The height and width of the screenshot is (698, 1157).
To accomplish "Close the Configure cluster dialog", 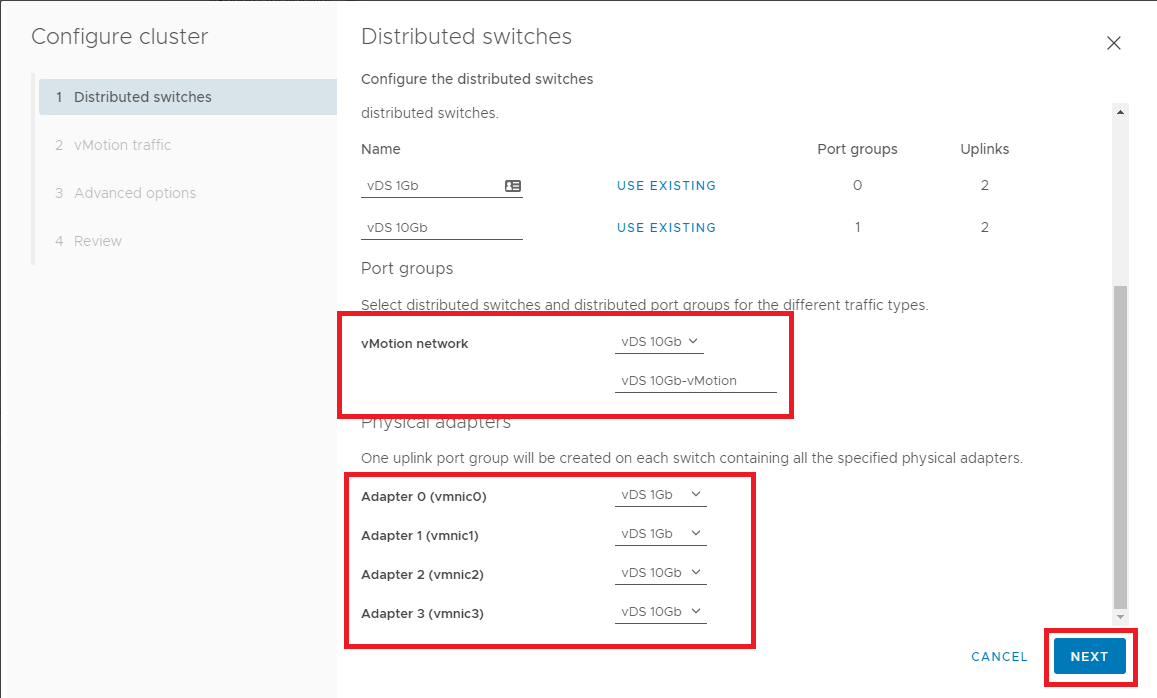I will [x=1113, y=43].
